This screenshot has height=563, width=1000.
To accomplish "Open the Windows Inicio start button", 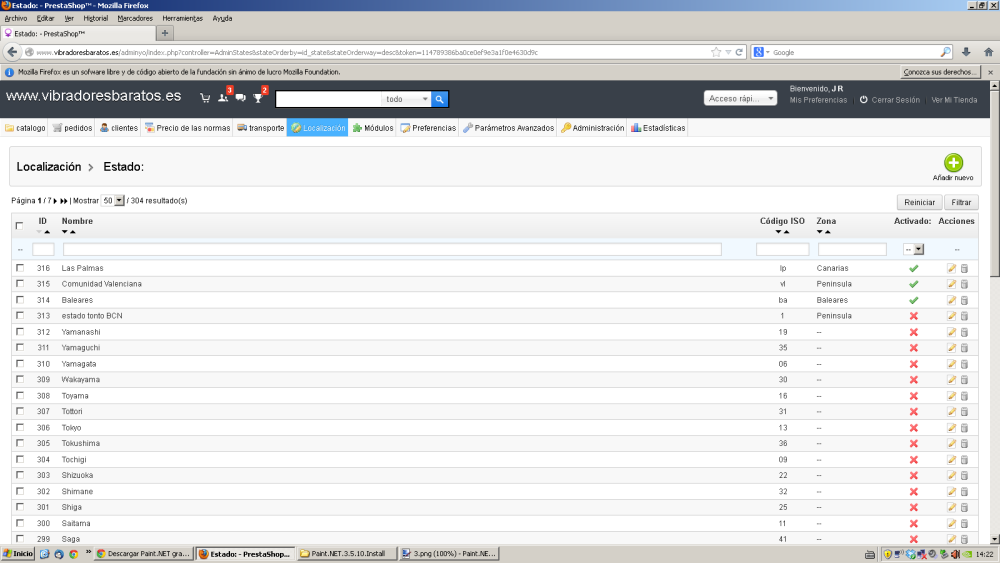I will [18, 553].
